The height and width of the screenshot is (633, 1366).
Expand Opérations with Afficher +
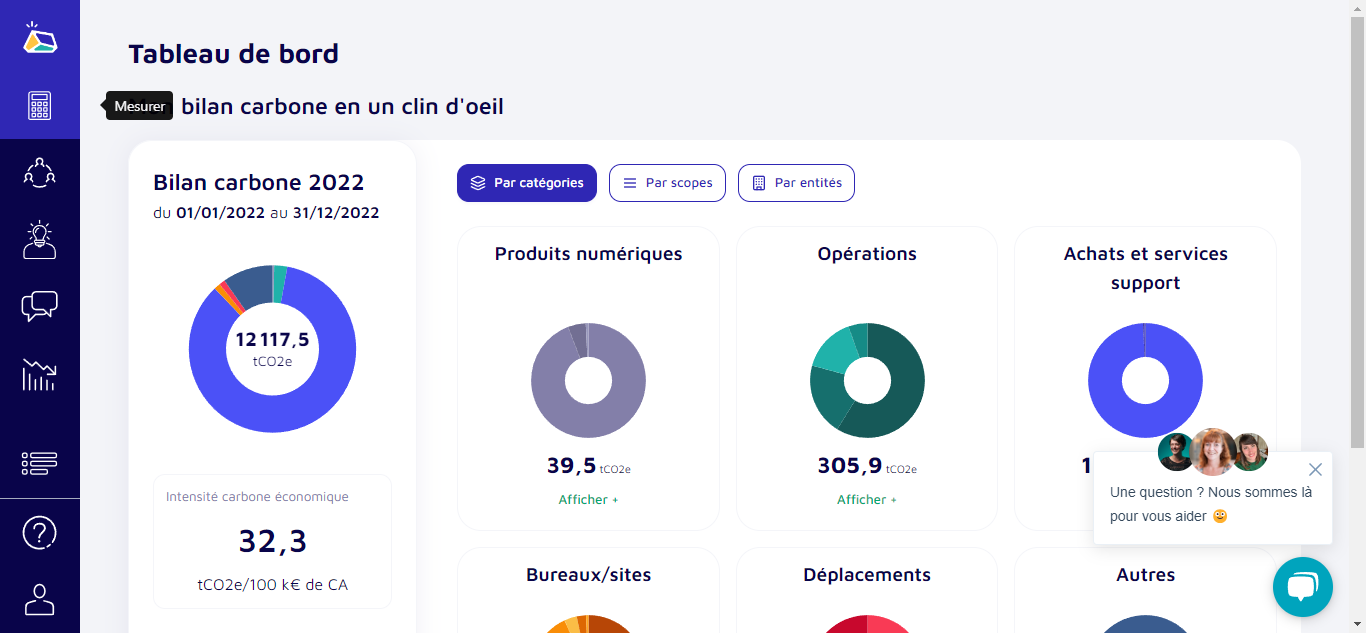(x=866, y=500)
